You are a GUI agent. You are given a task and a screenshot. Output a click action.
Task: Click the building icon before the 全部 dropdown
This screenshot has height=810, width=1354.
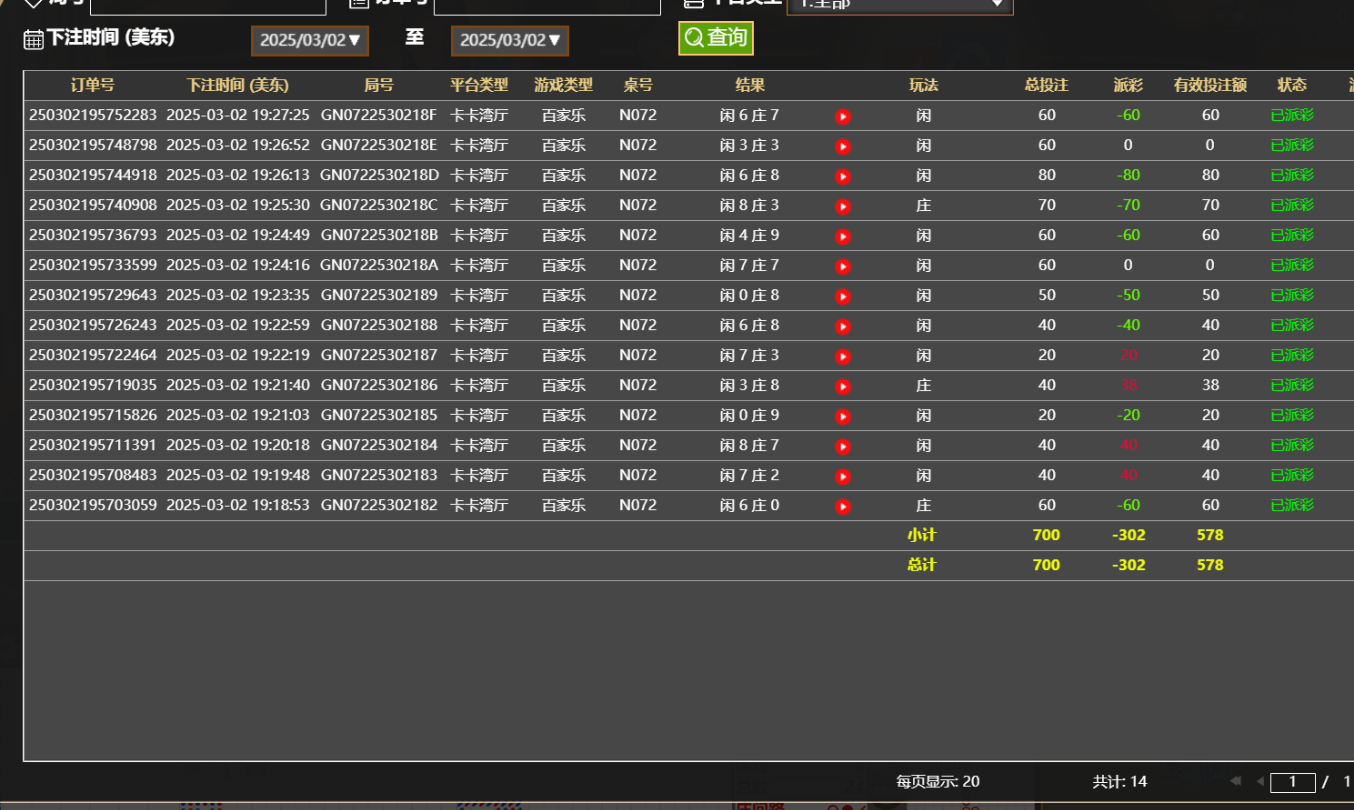(695, 5)
